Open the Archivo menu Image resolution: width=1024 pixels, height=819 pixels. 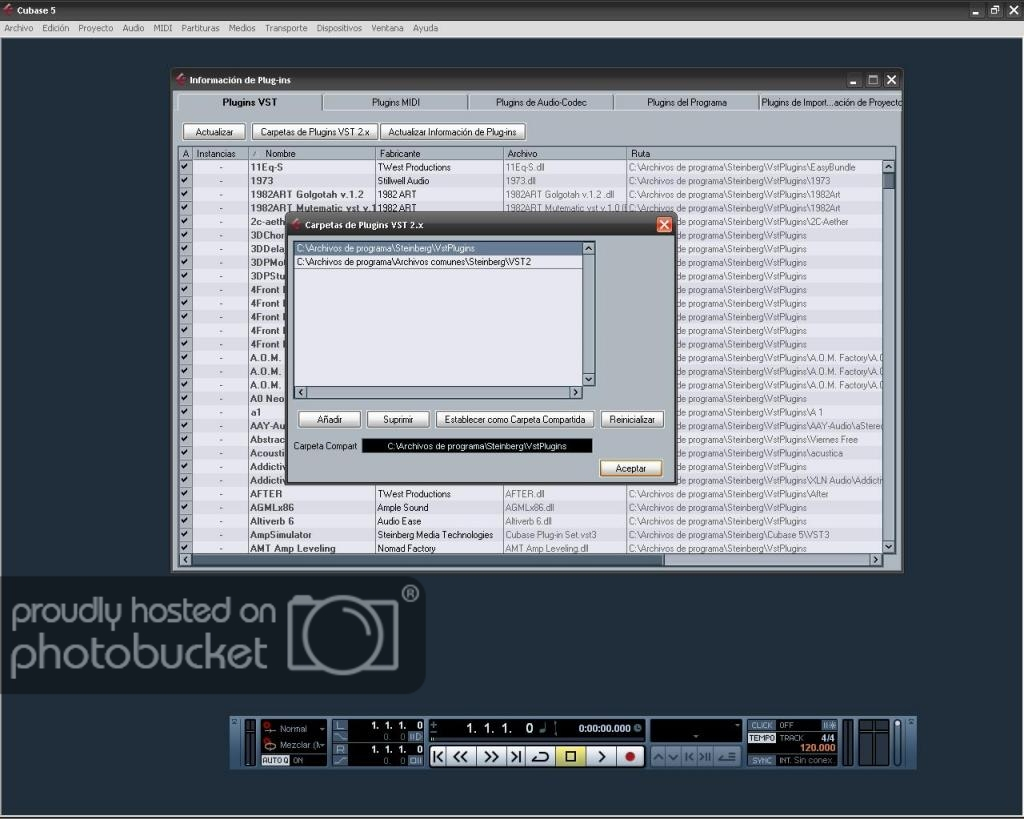18,28
